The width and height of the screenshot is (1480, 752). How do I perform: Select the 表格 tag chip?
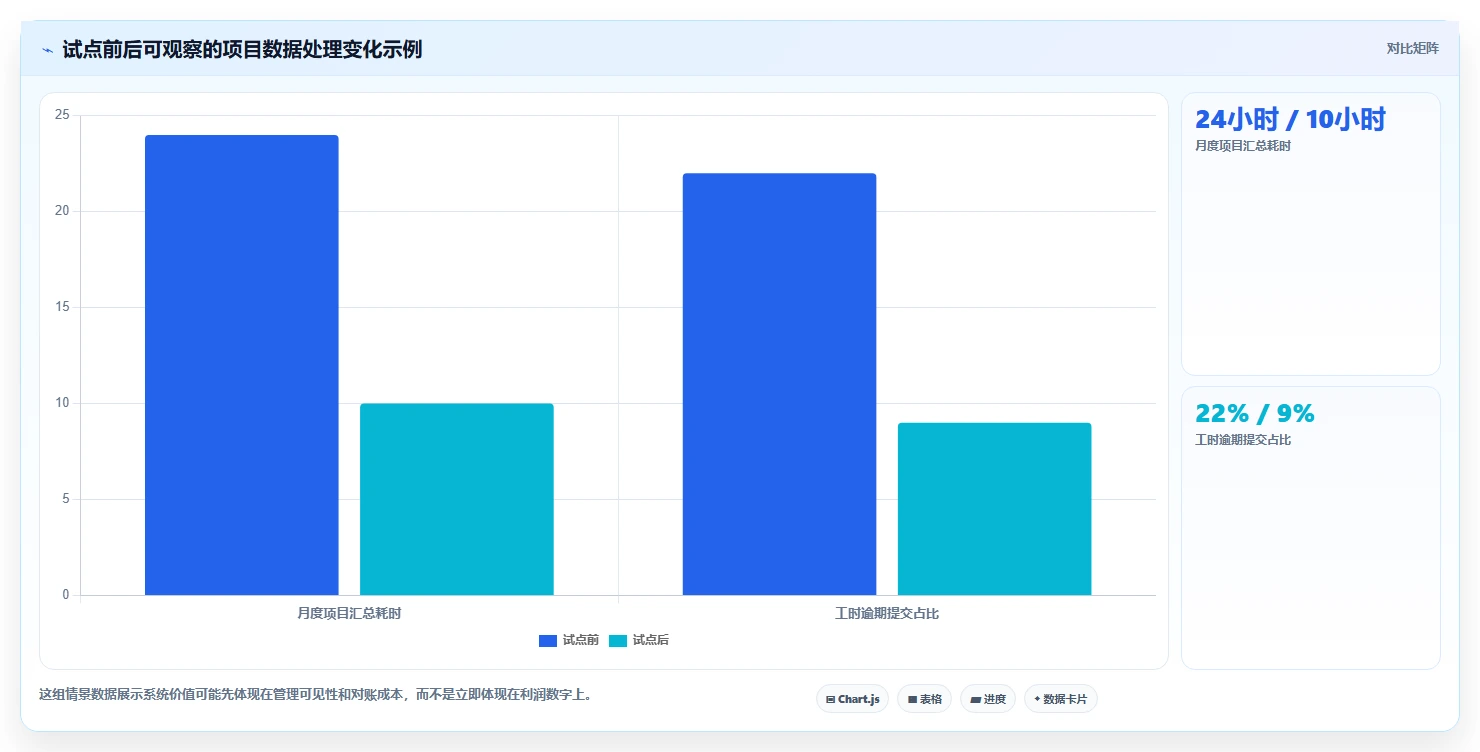pyautogui.click(x=924, y=699)
